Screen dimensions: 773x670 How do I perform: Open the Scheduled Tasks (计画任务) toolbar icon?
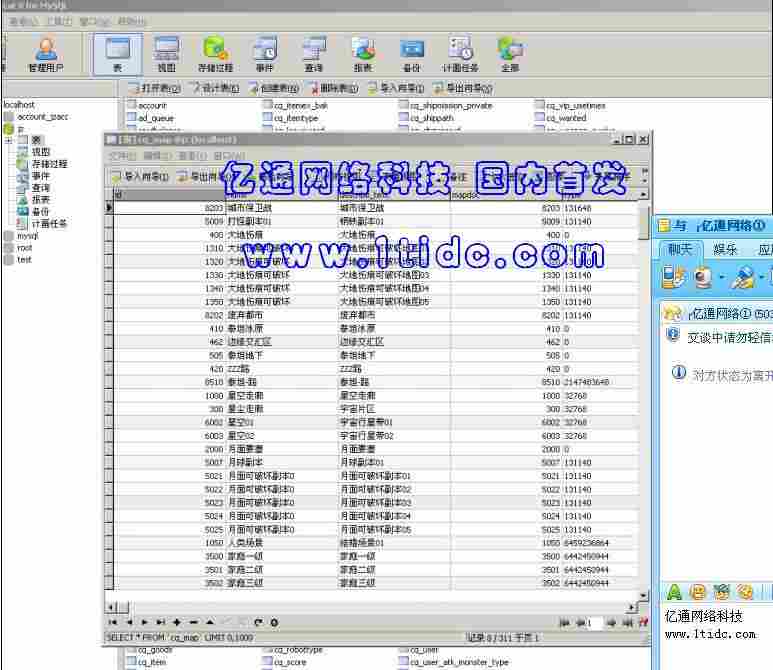(x=461, y=54)
